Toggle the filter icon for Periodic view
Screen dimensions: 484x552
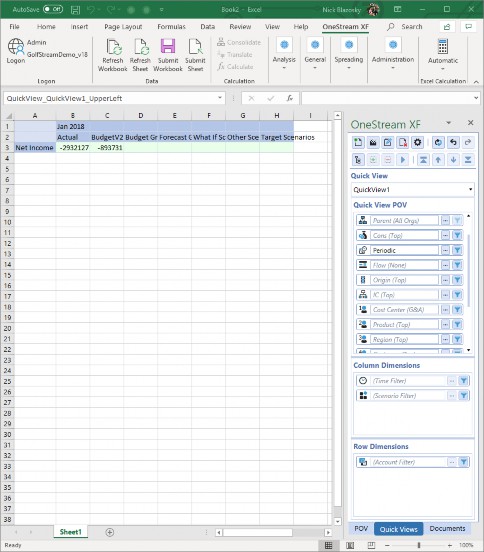[457, 250]
